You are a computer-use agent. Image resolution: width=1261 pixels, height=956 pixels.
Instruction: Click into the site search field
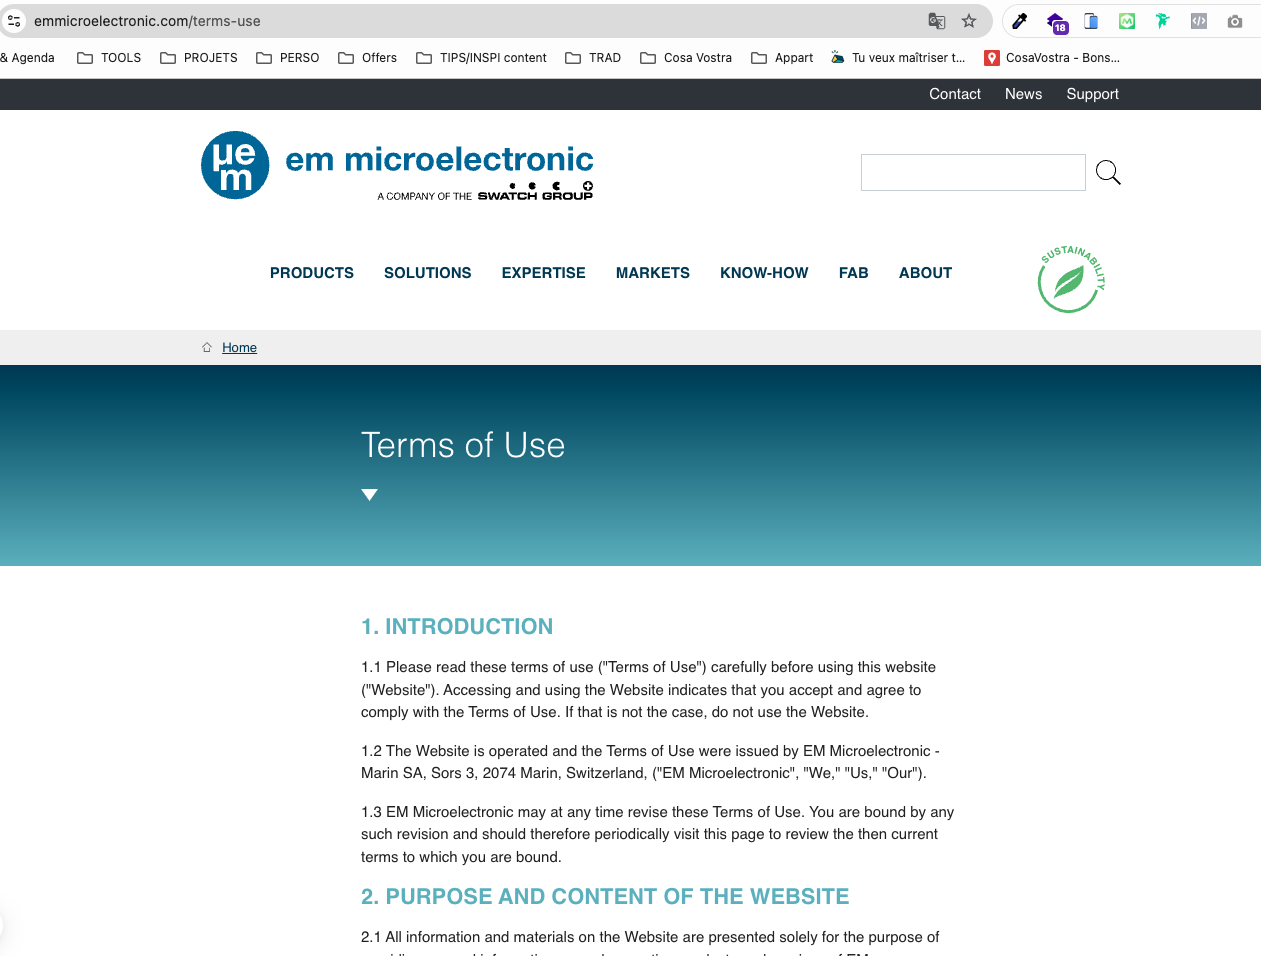972,173
